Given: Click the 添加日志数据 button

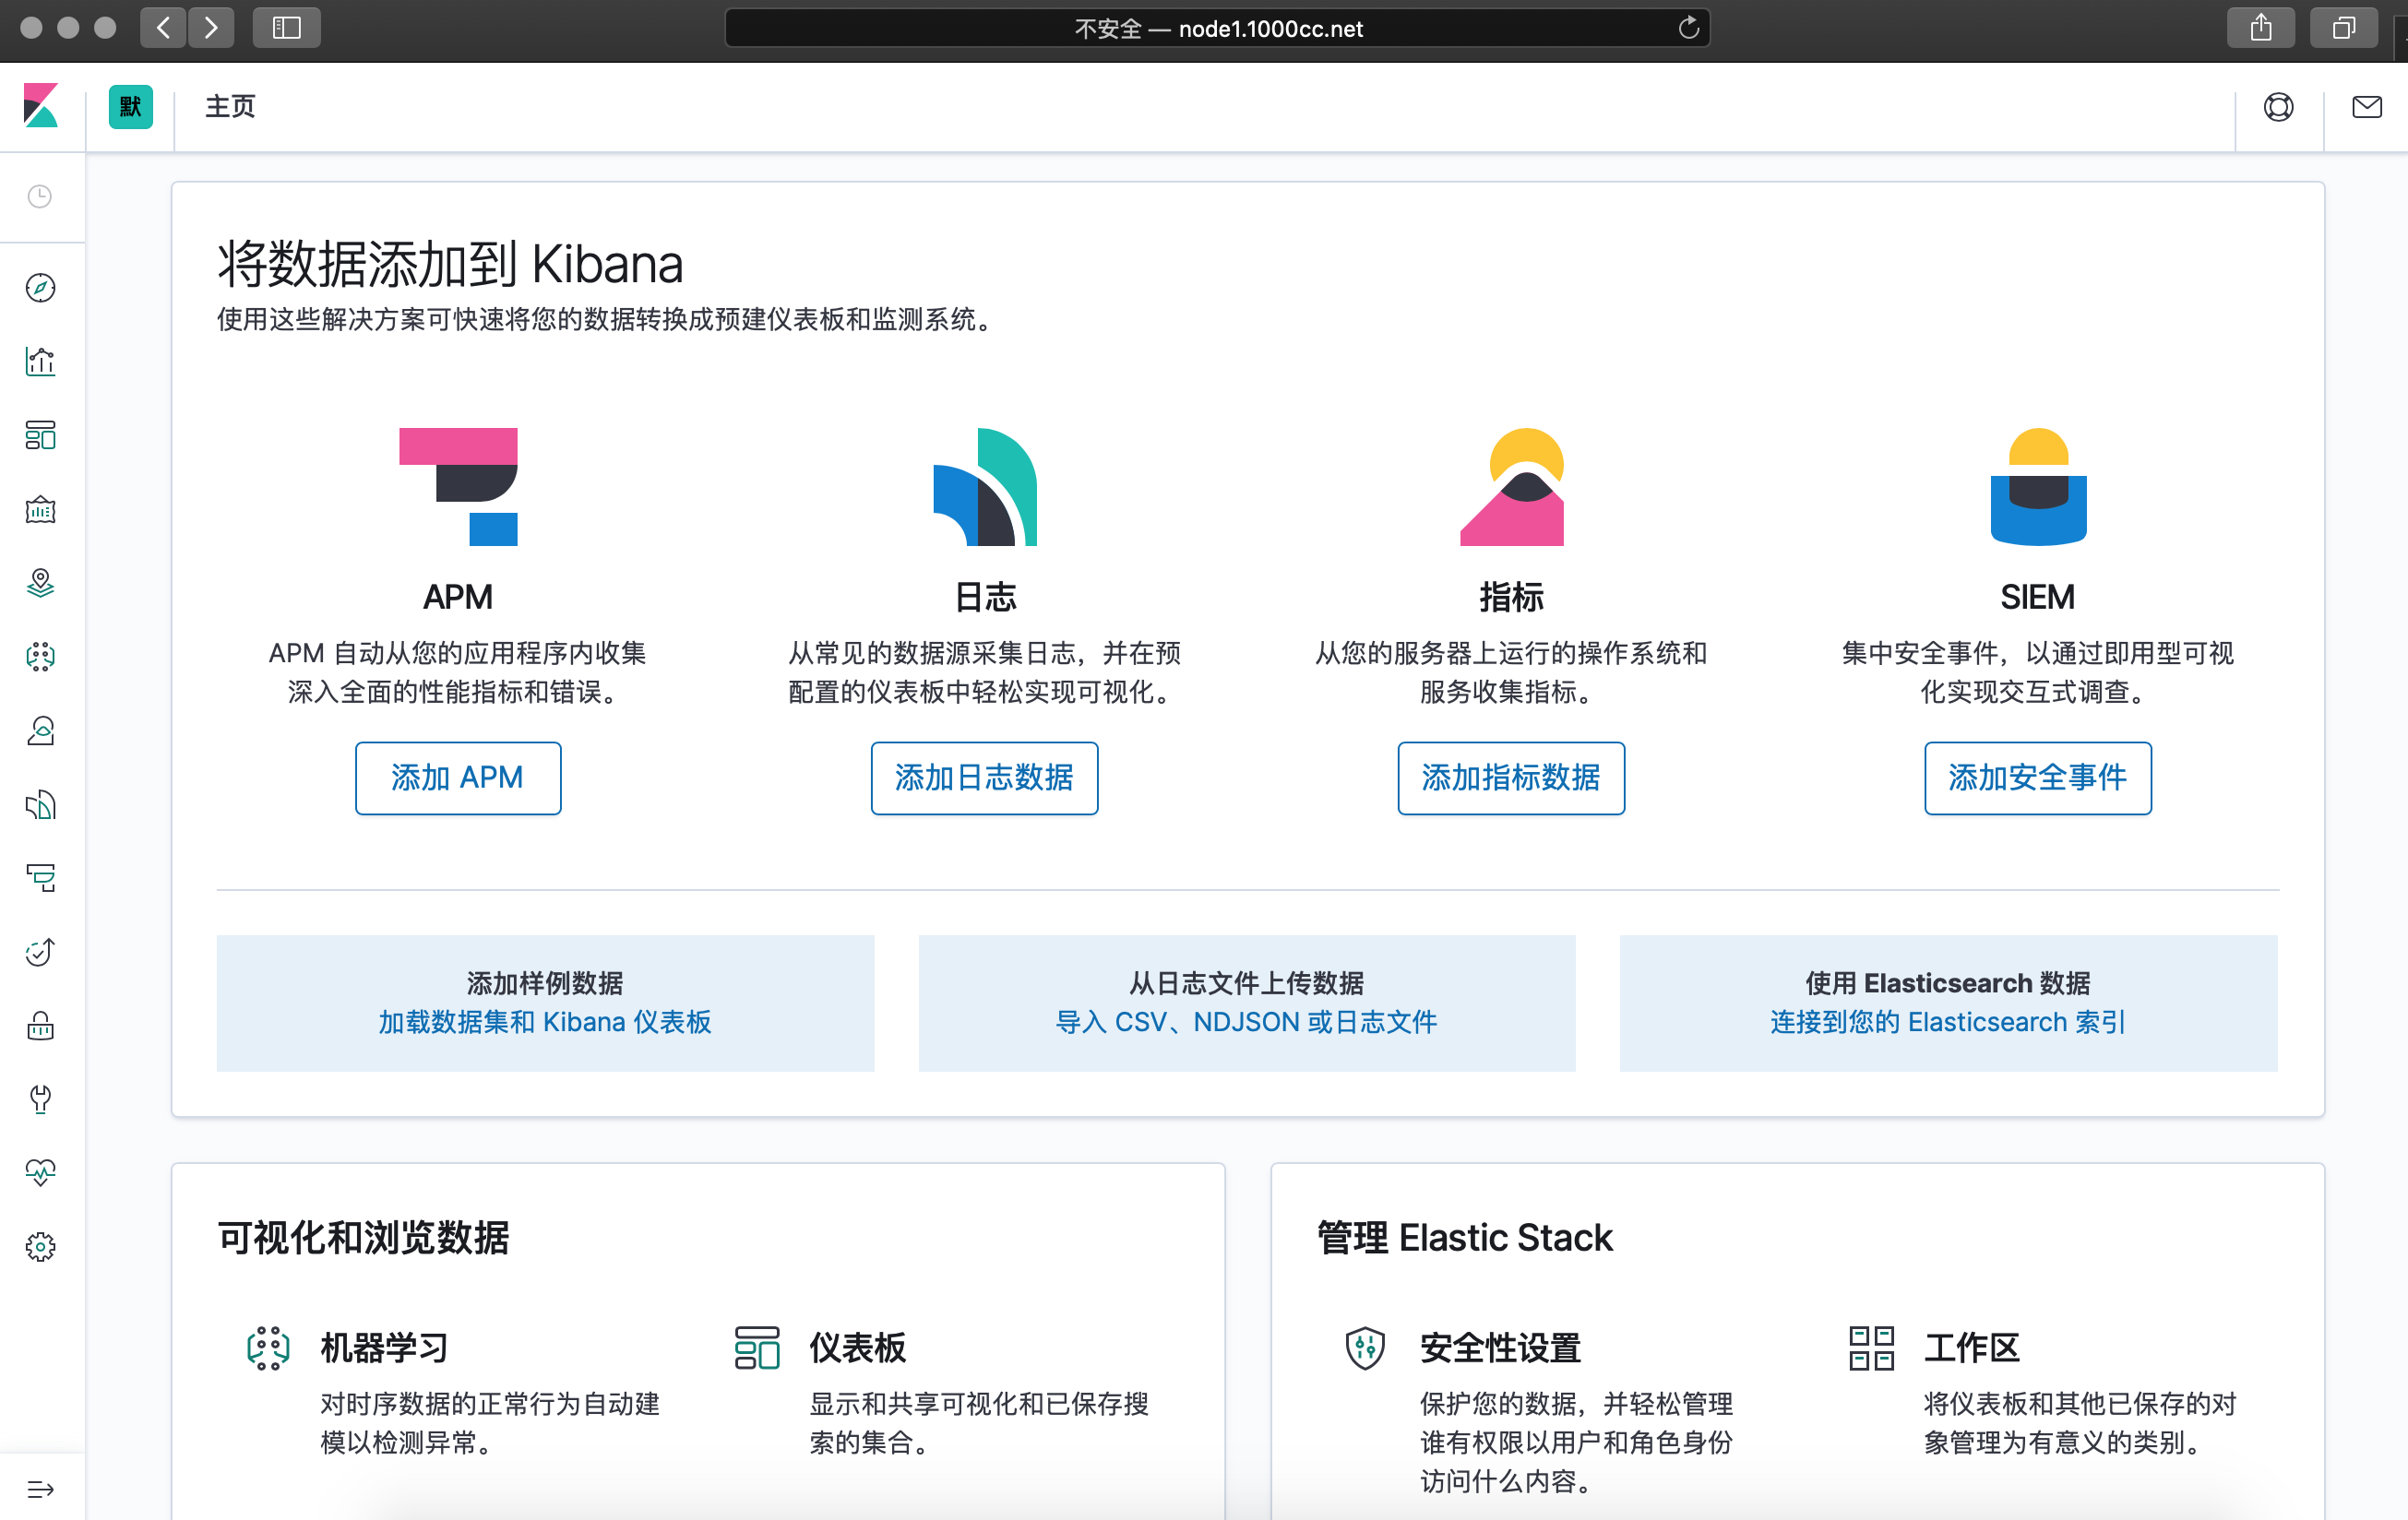Looking at the screenshot, I should (984, 777).
